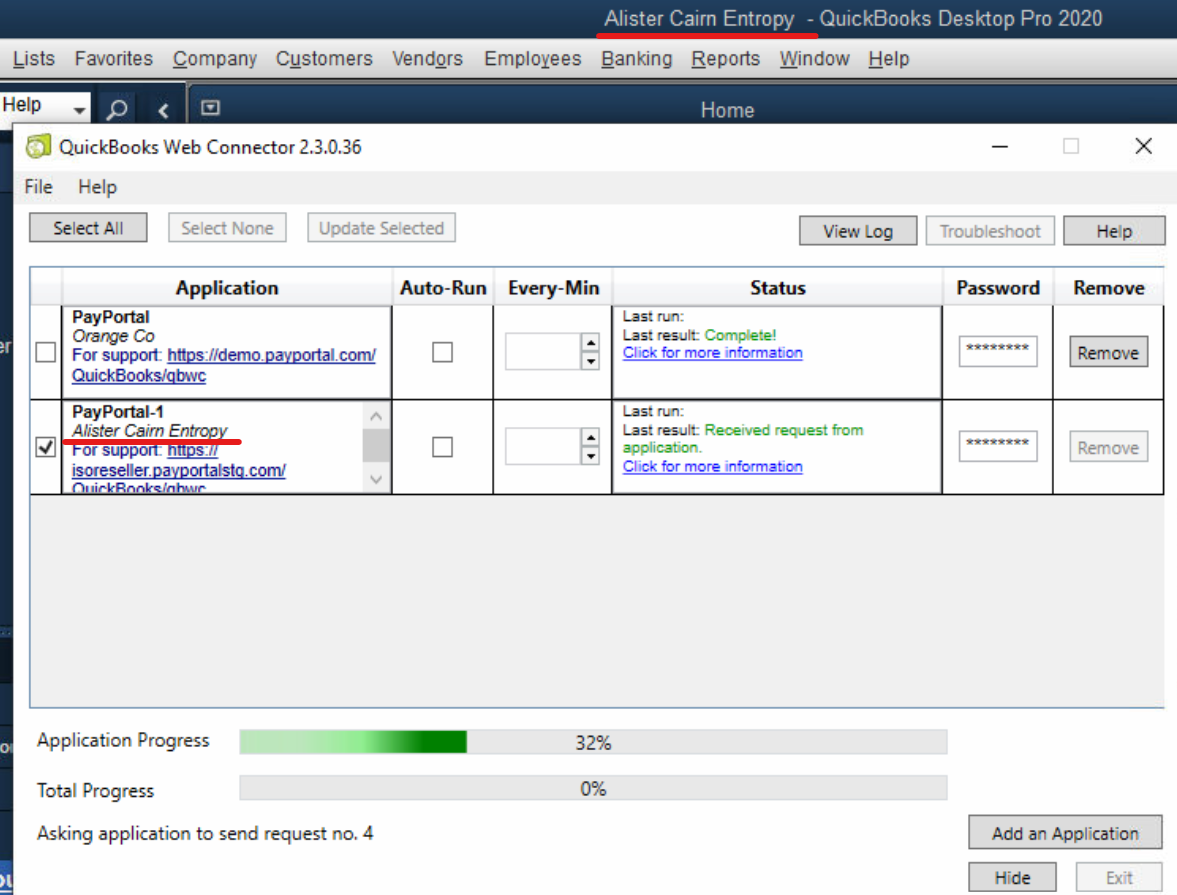Click Remove for PayPortal-1 application
Viewport: 1177px width, 895px height.
(x=1108, y=447)
